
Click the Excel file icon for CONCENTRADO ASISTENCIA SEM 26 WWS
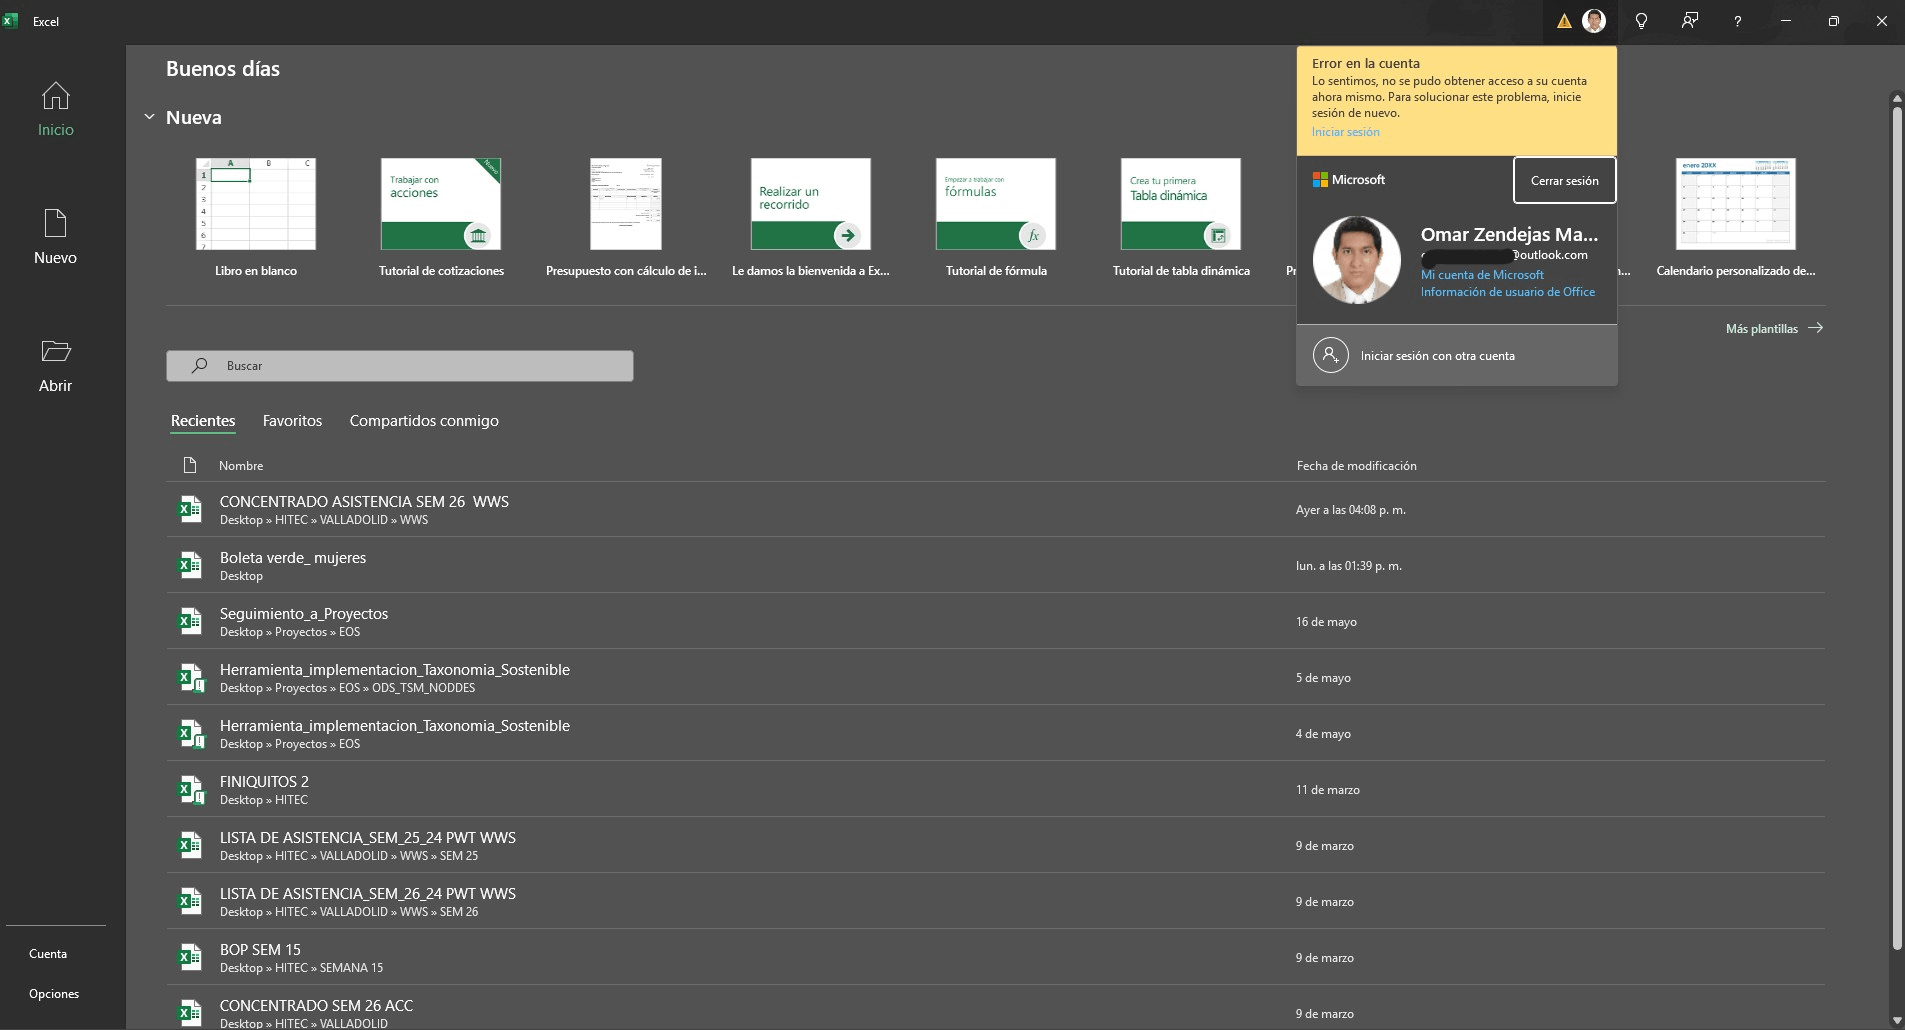190,509
